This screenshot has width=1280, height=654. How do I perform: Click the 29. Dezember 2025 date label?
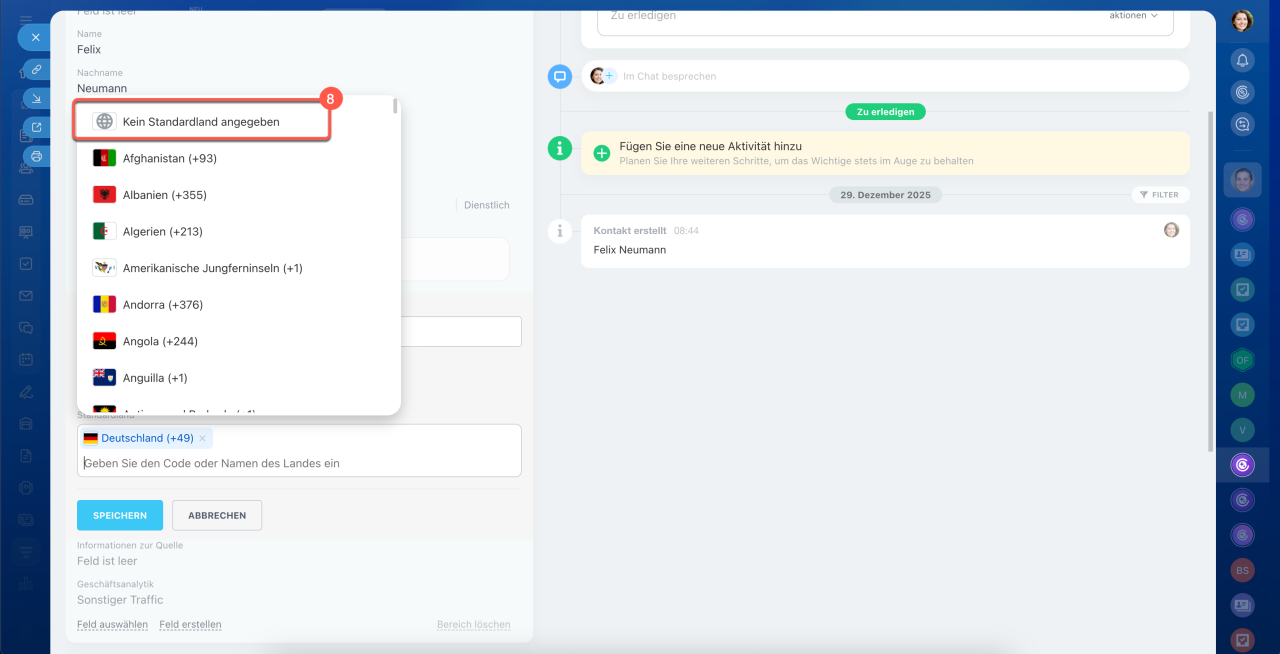(x=885, y=195)
